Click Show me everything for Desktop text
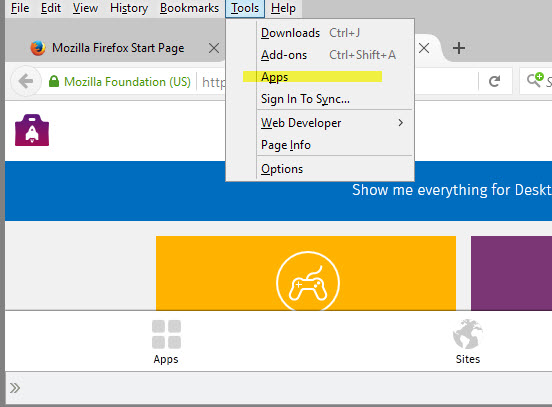The image size is (552, 407). (452, 190)
